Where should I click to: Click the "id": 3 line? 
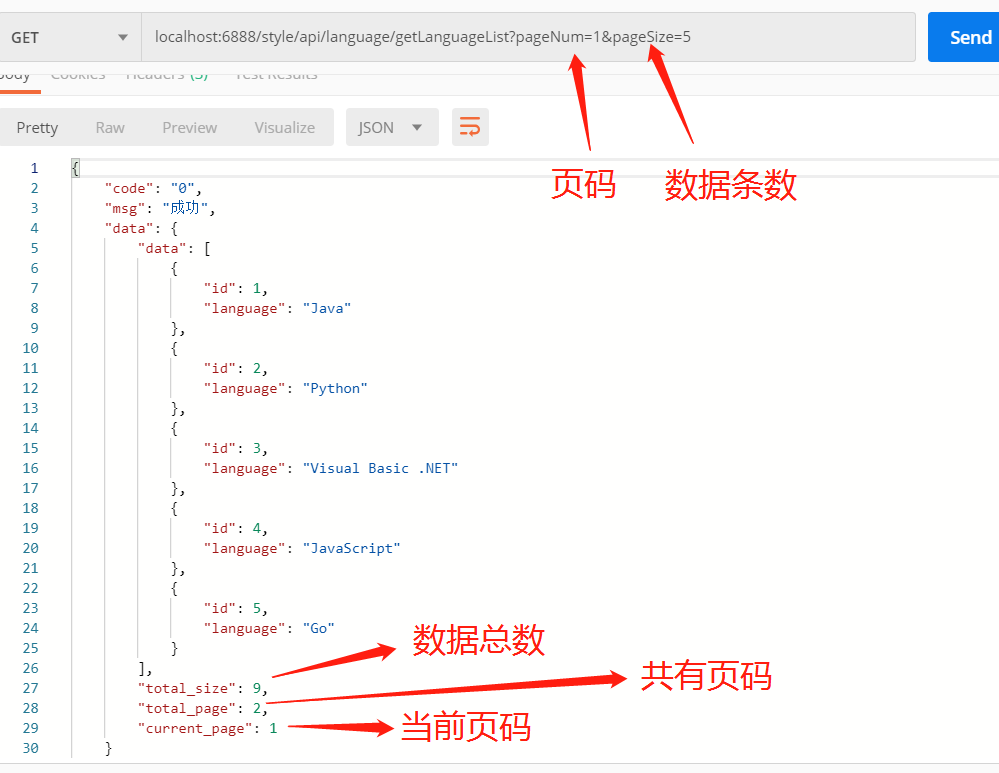click(236, 449)
